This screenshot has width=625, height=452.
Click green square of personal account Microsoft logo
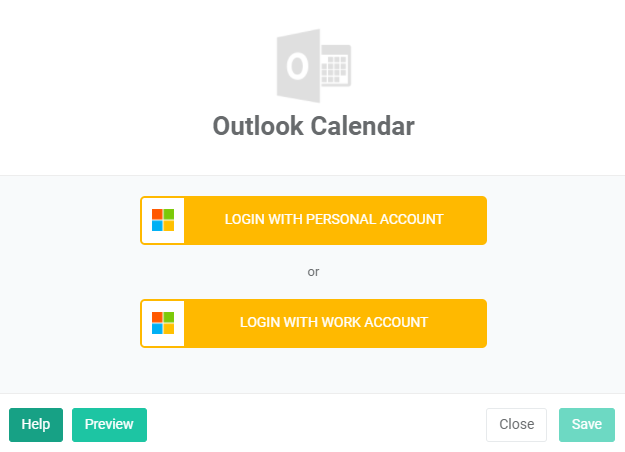pos(169,214)
